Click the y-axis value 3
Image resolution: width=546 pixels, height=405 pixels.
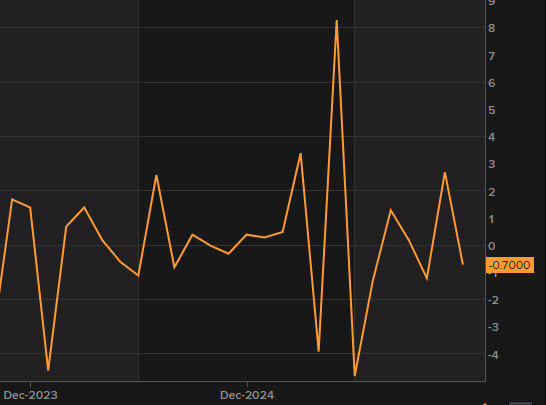[x=492, y=164]
